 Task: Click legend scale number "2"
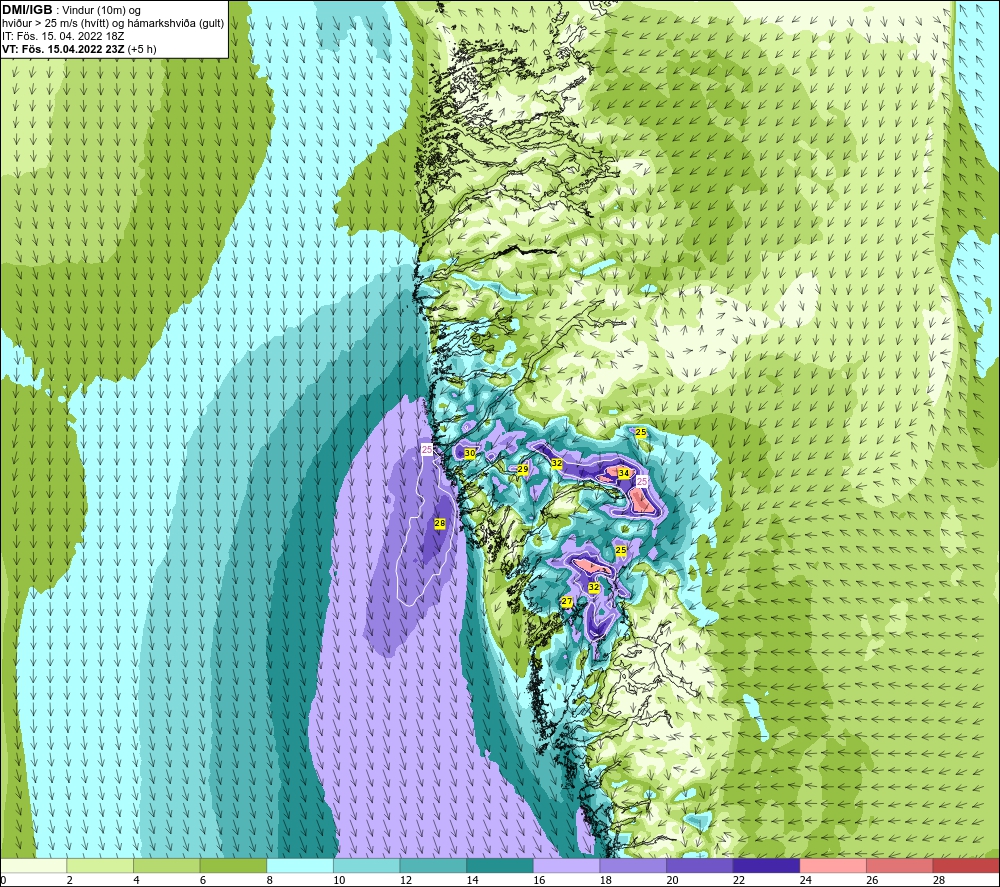click(70, 880)
